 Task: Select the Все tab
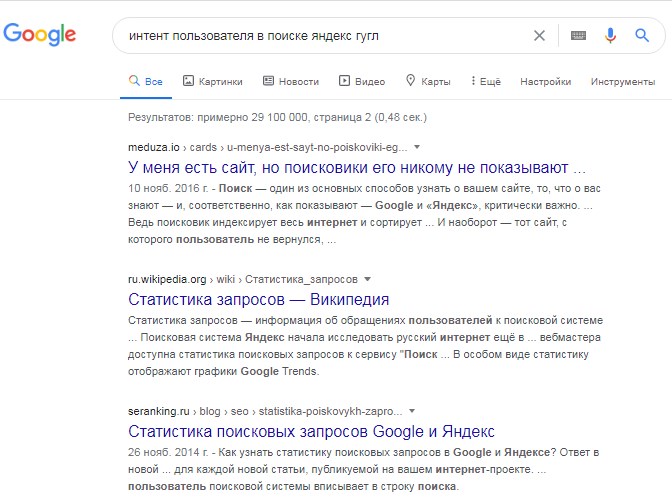pyautogui.click(x=146, y=81)
